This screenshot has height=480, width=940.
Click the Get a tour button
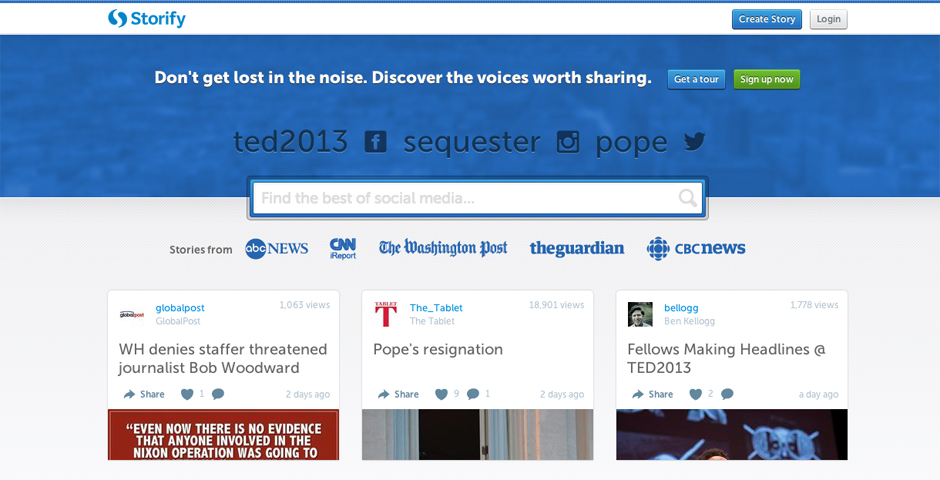point(696,79)
